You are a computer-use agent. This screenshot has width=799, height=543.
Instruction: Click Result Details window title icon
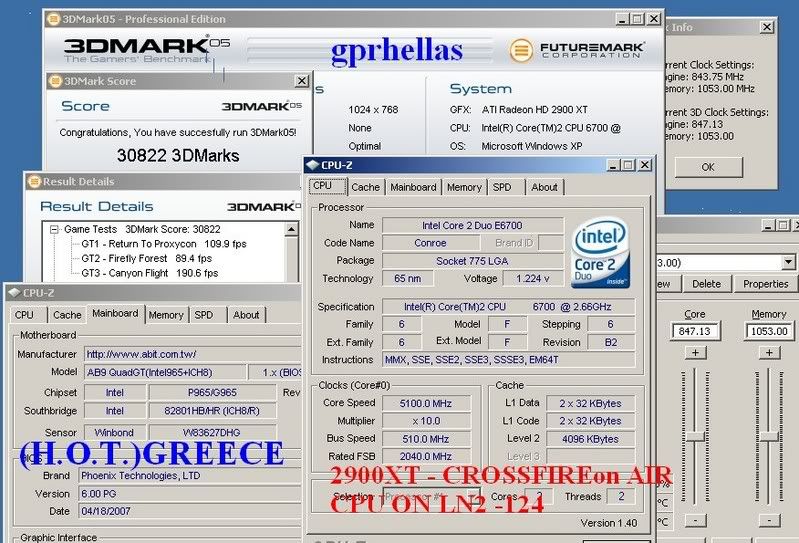[35, 181]
